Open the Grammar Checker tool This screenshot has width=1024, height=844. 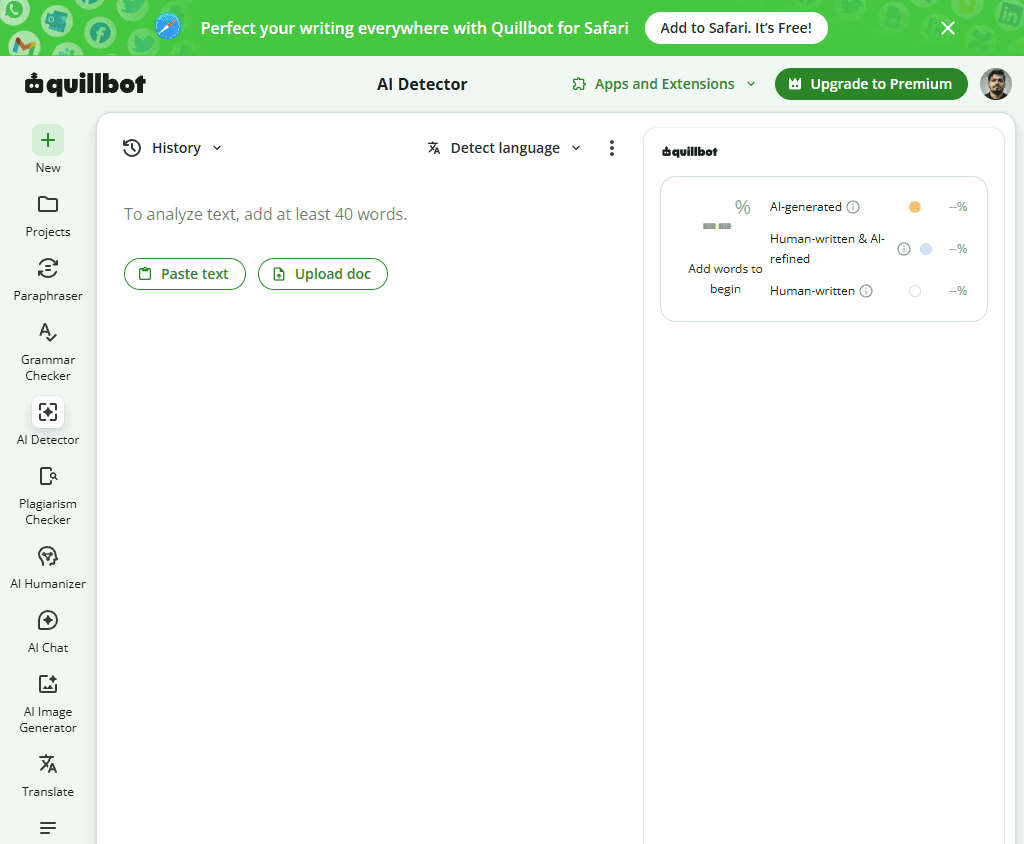click(x=48, y=351)
